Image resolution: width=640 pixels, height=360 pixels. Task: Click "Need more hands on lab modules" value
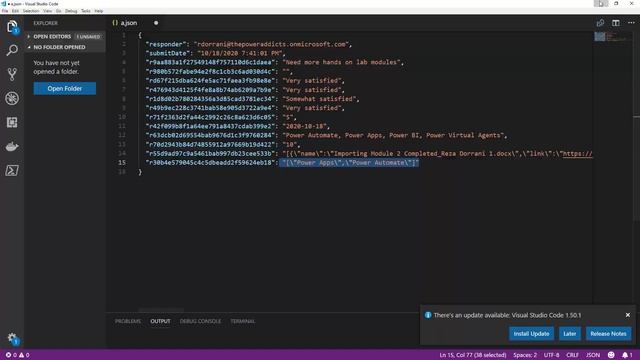pos(341,62)
